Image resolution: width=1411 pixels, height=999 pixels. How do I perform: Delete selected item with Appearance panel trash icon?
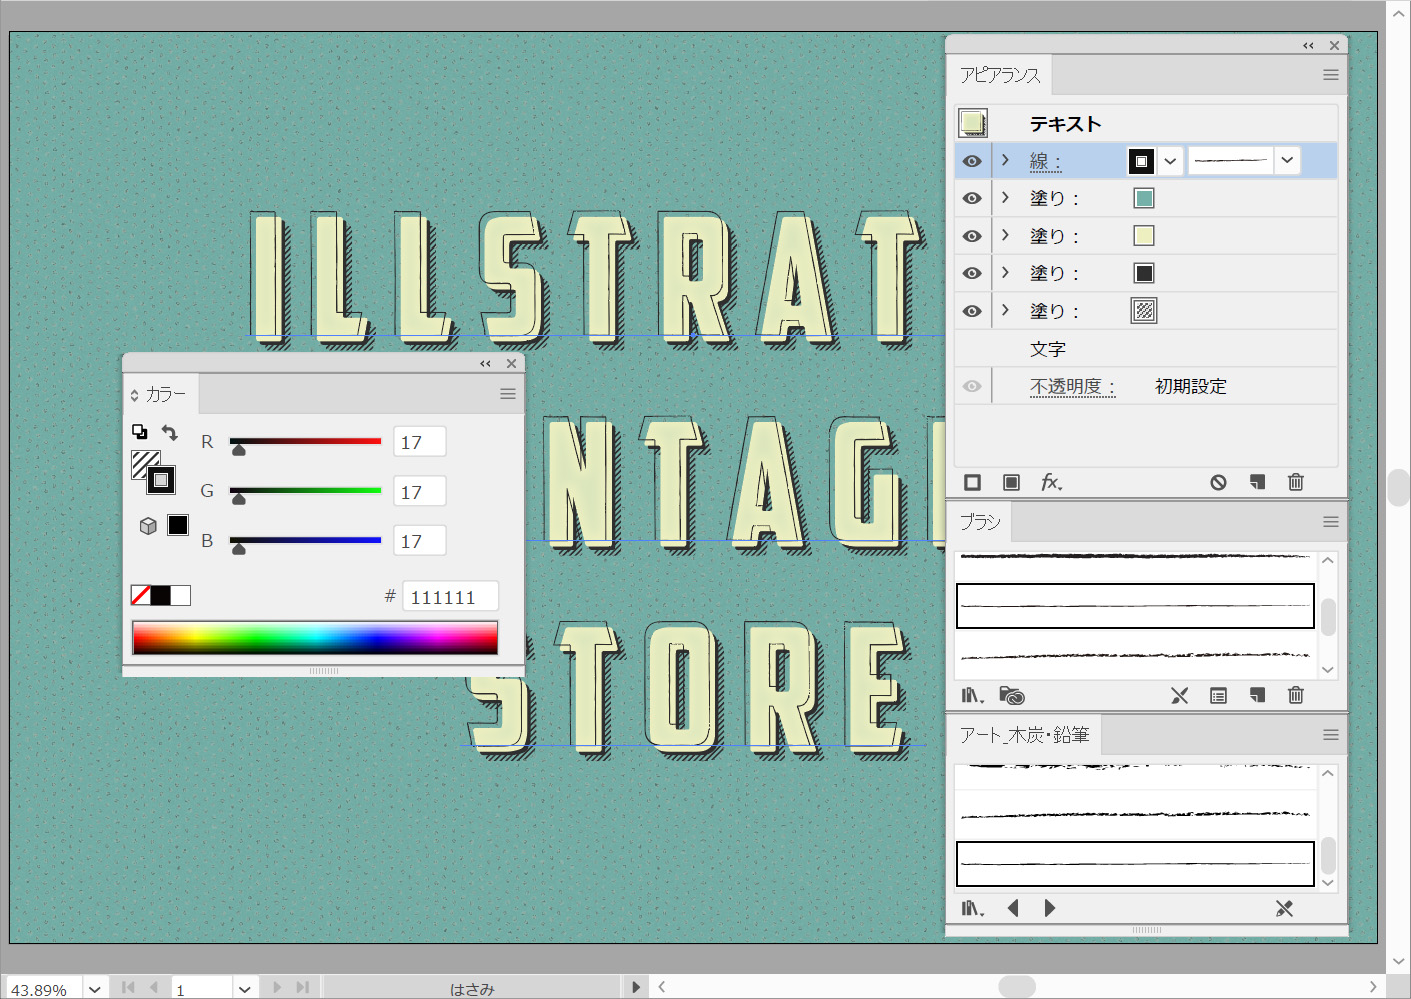tap(1295, 483)
